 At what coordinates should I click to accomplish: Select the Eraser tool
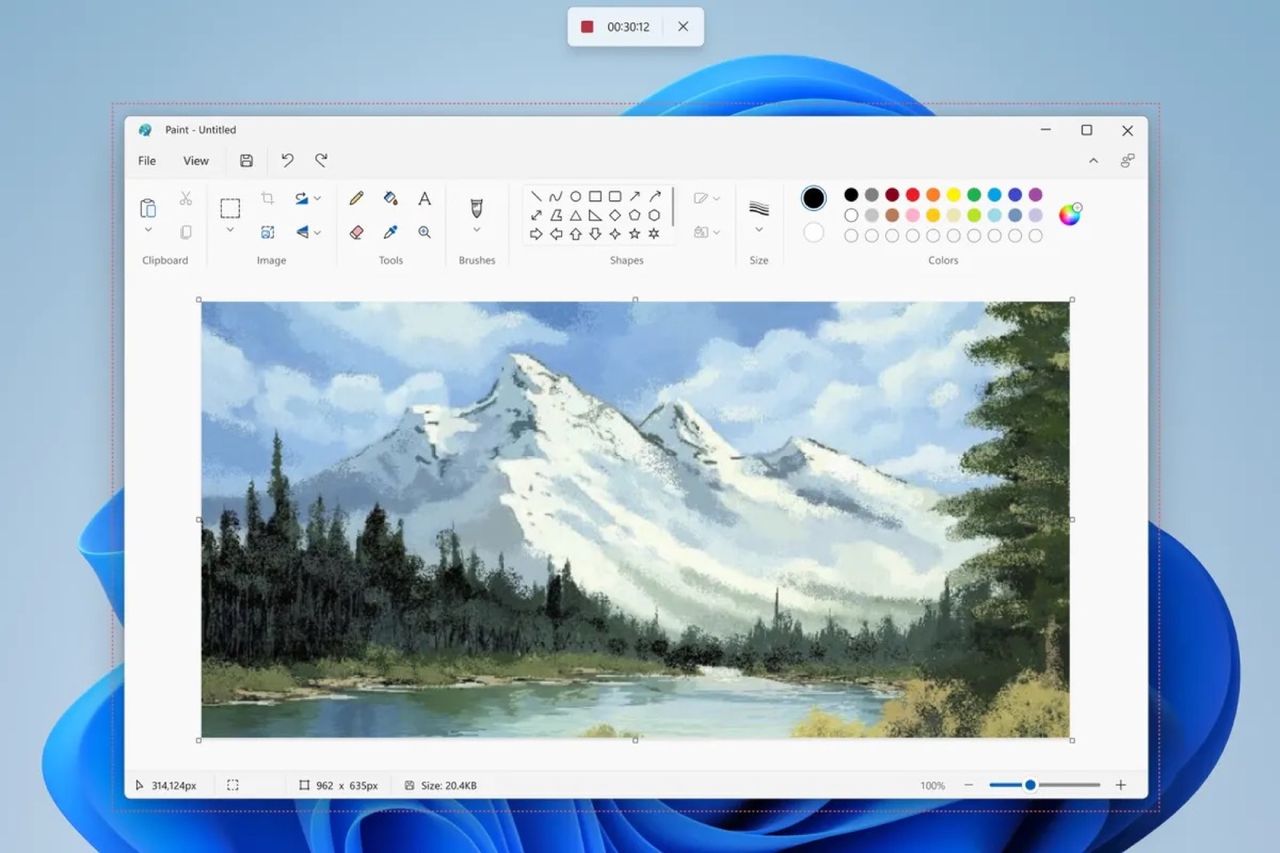pos(357,232)
